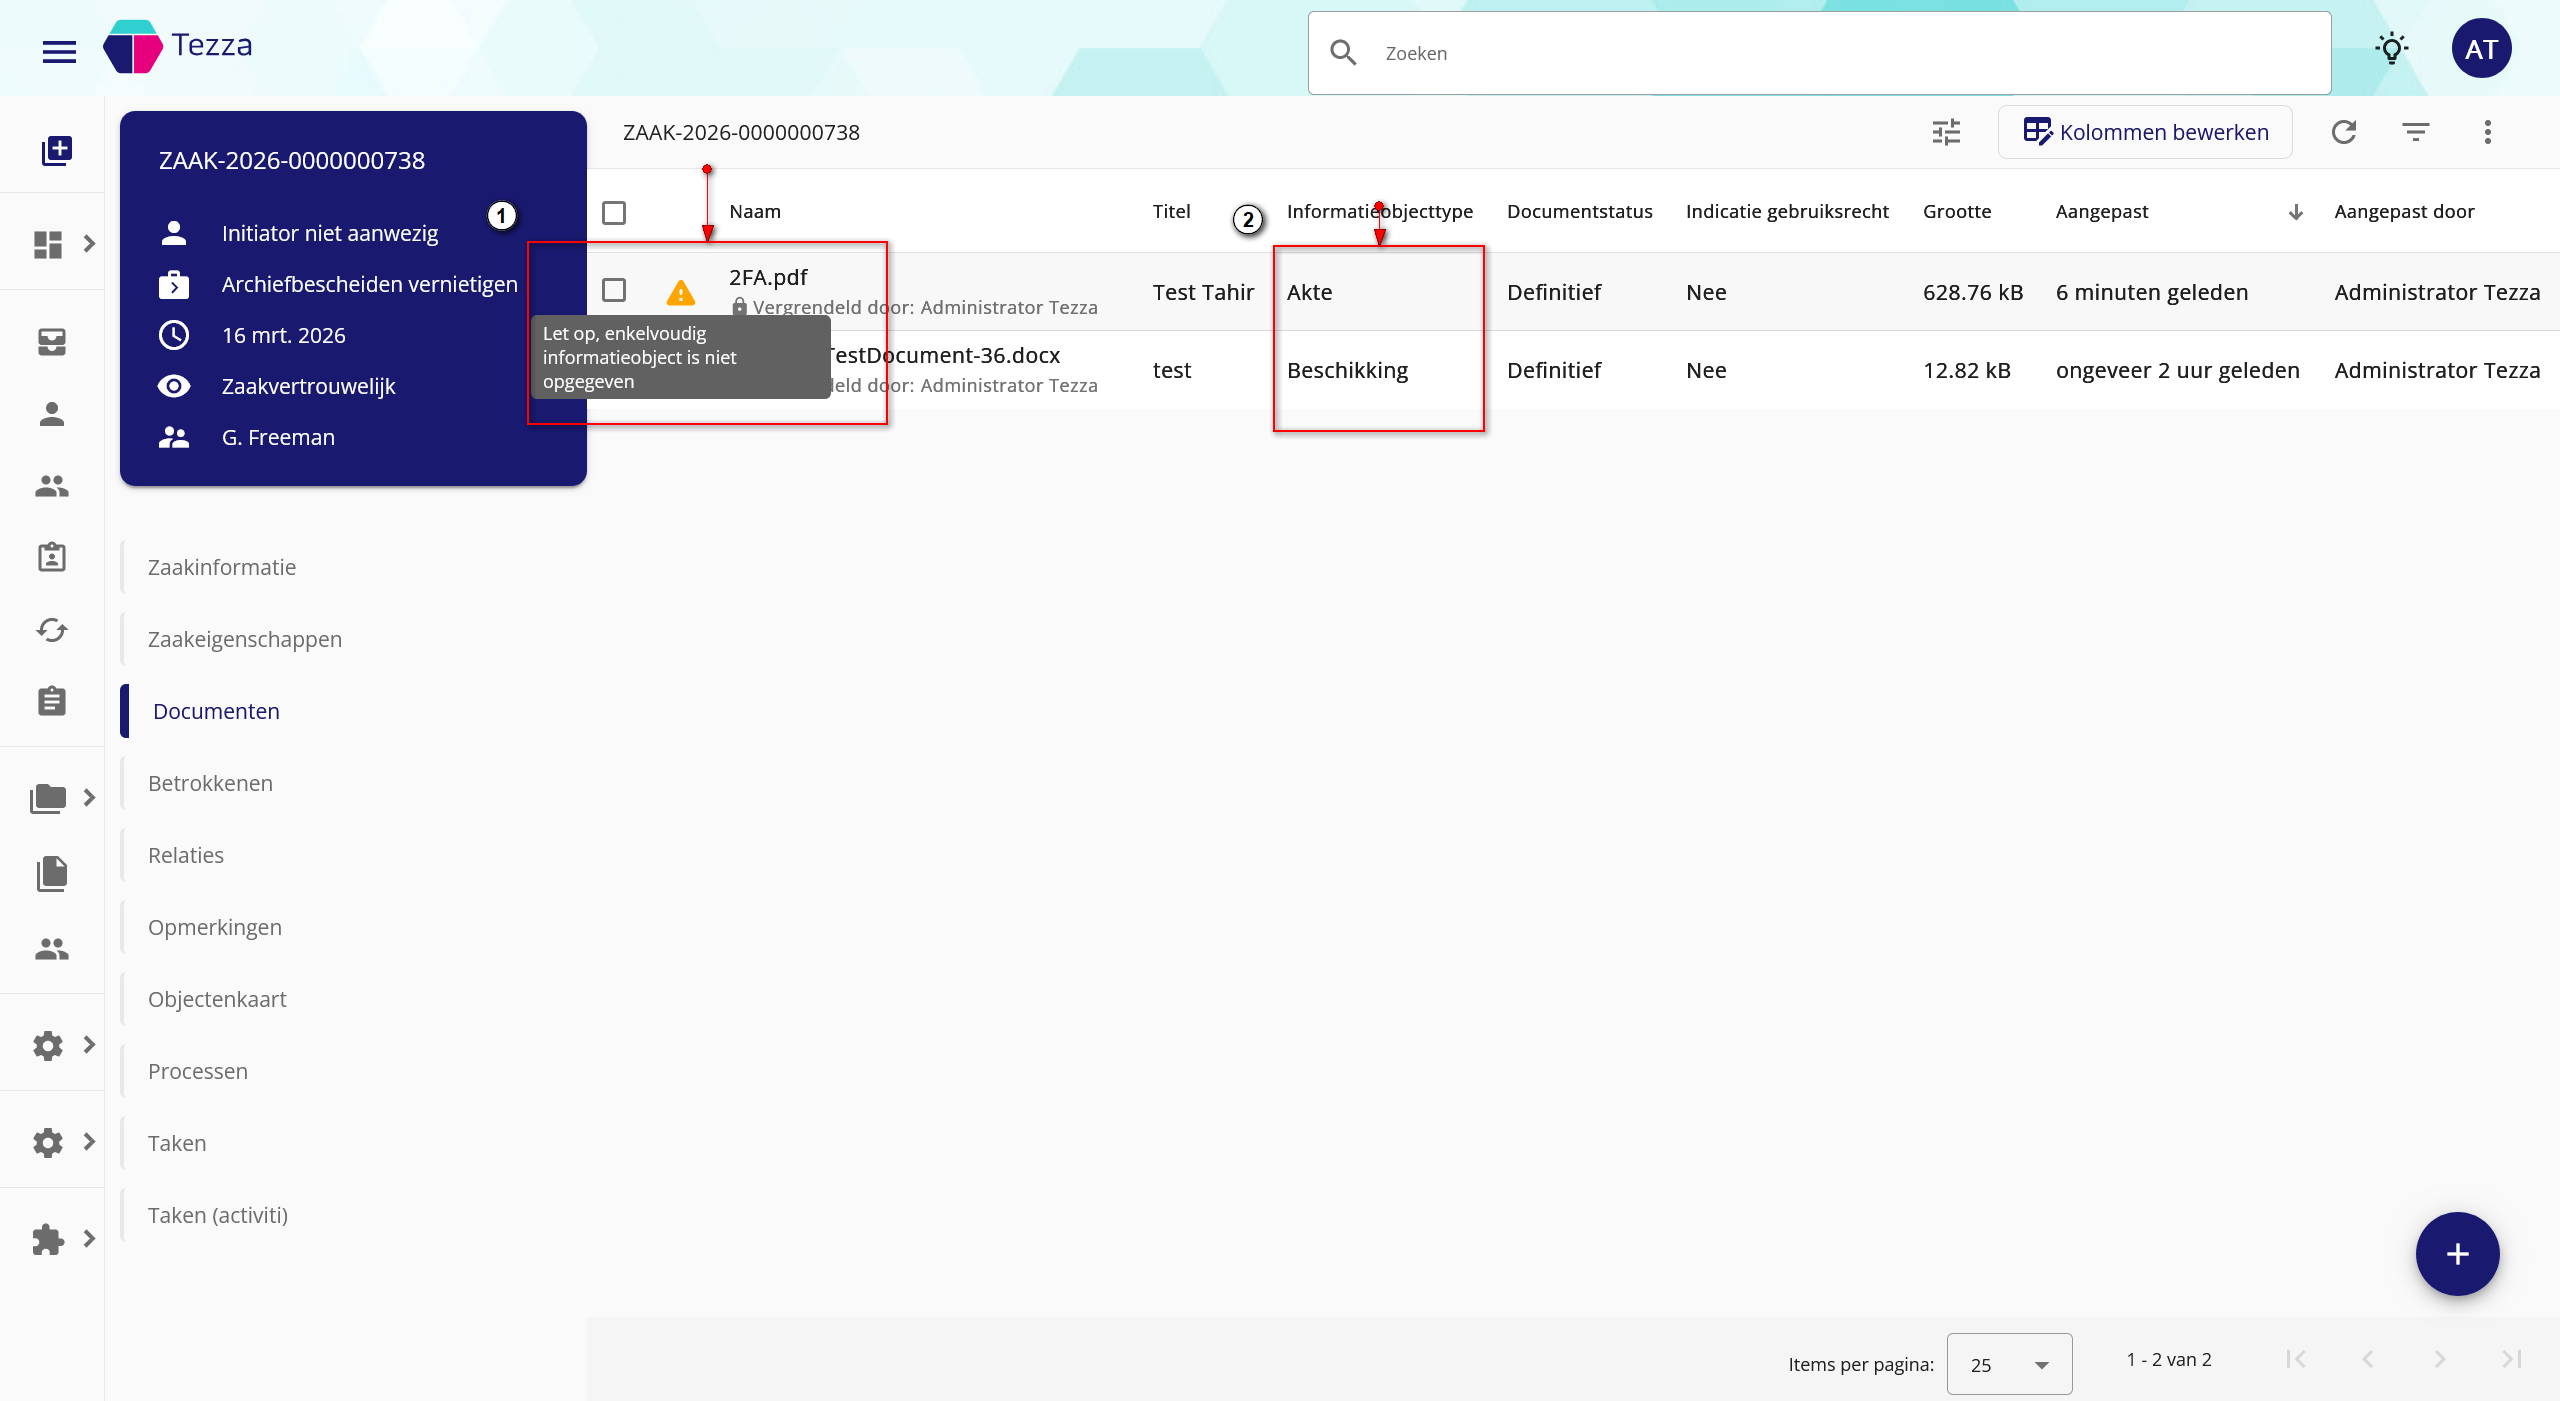Expand the folder section chevron in sidebar
The width and height of the screenshot is (2560, 1401).
click(89, 797)
